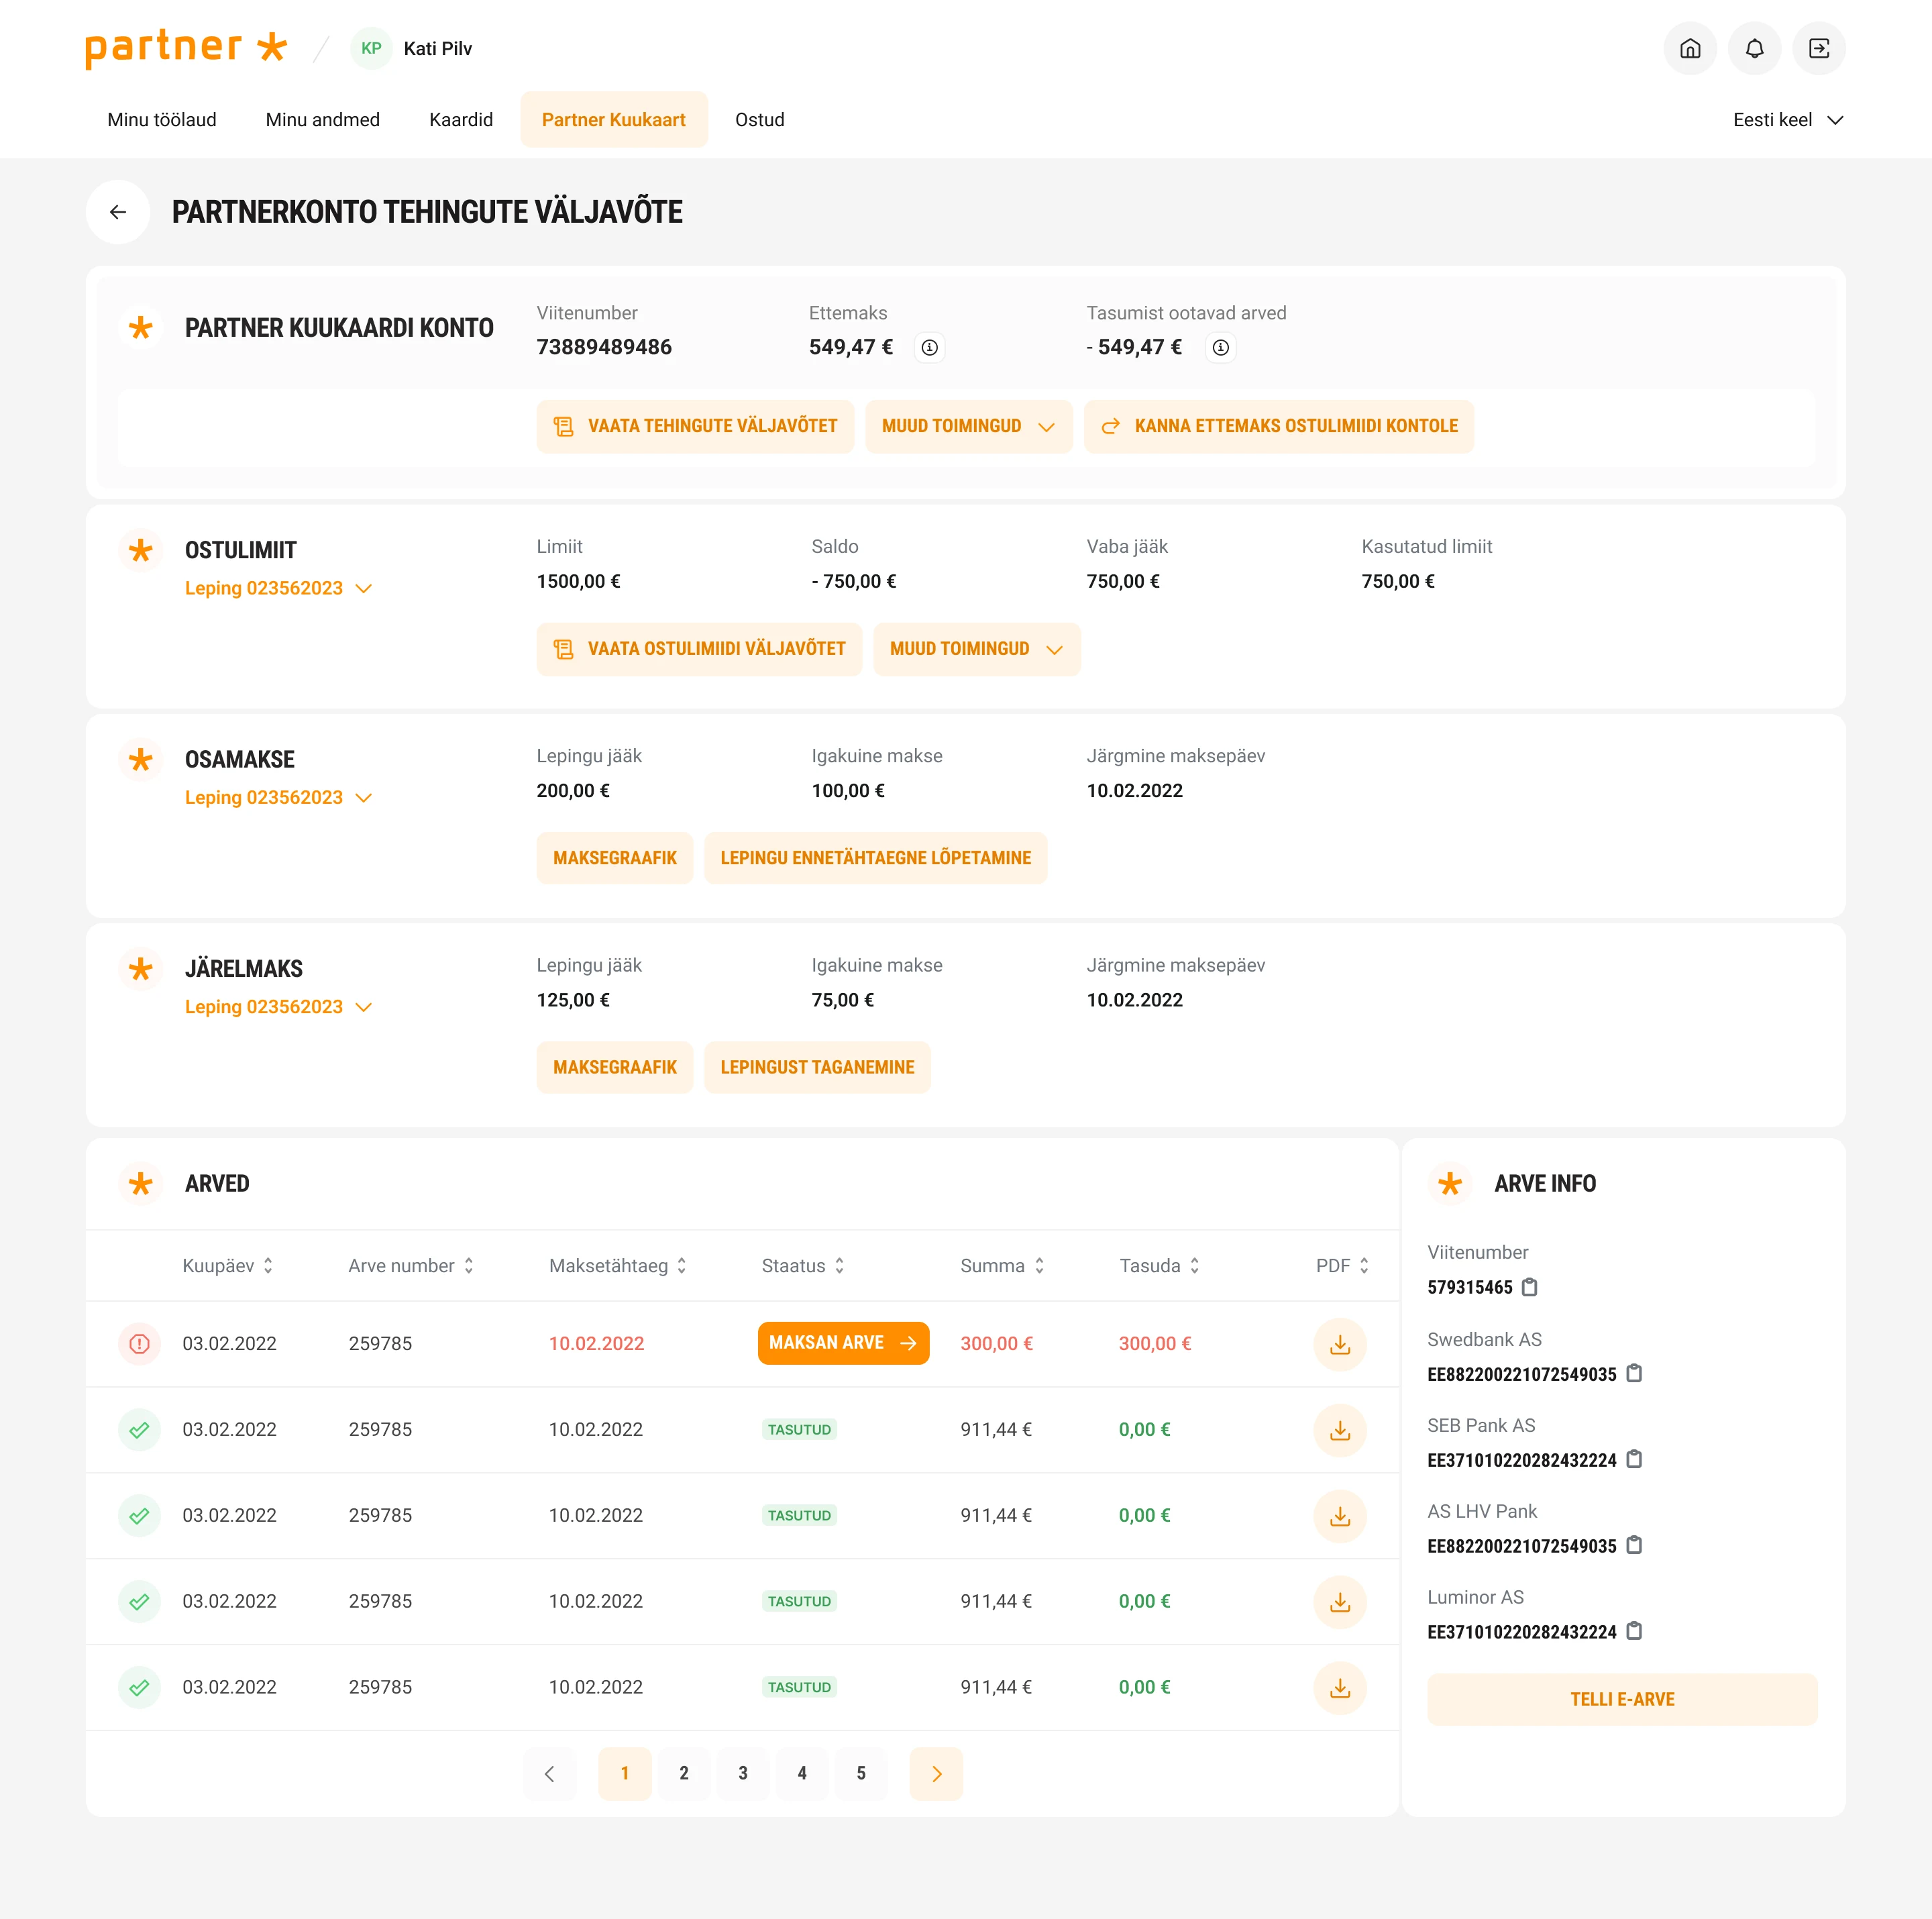Viewport: 1932px width, 1919px height.
Task: Go to page 3 of invoices
Action: click(742, 1773)
